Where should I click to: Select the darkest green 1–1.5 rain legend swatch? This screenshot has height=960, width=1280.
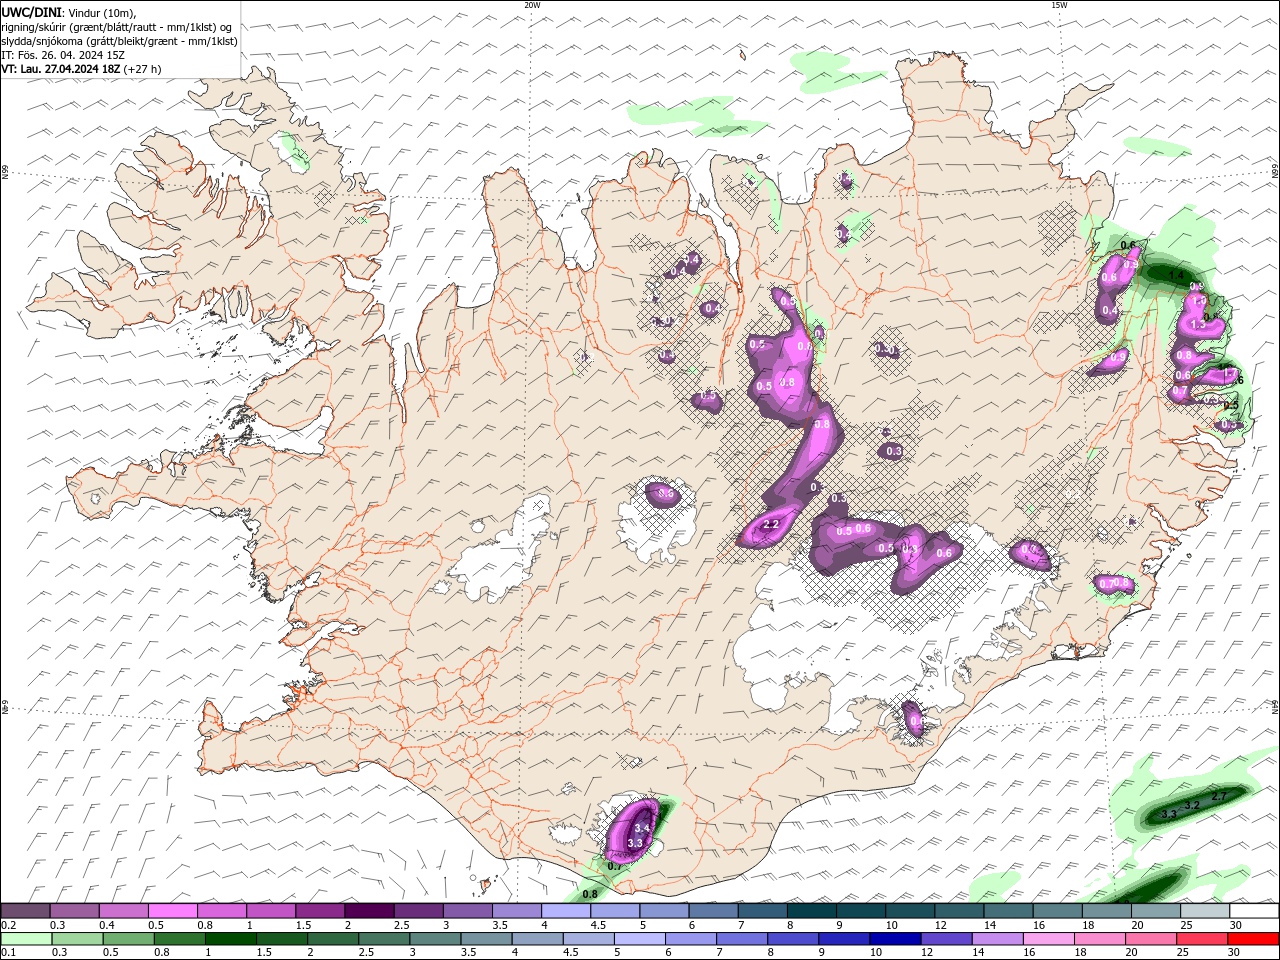(x=230, y=939)
